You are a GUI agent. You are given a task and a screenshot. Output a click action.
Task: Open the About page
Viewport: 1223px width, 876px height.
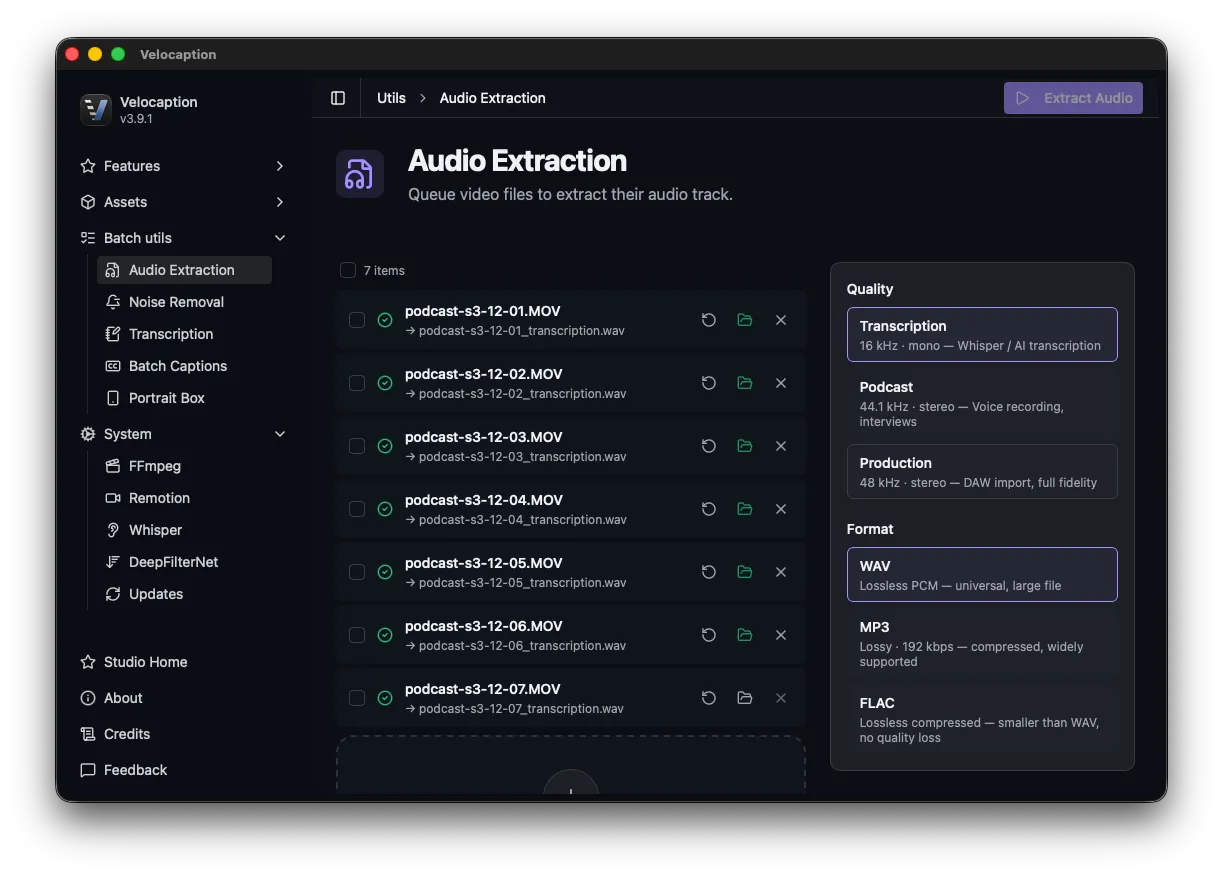(x=184, y=698)
